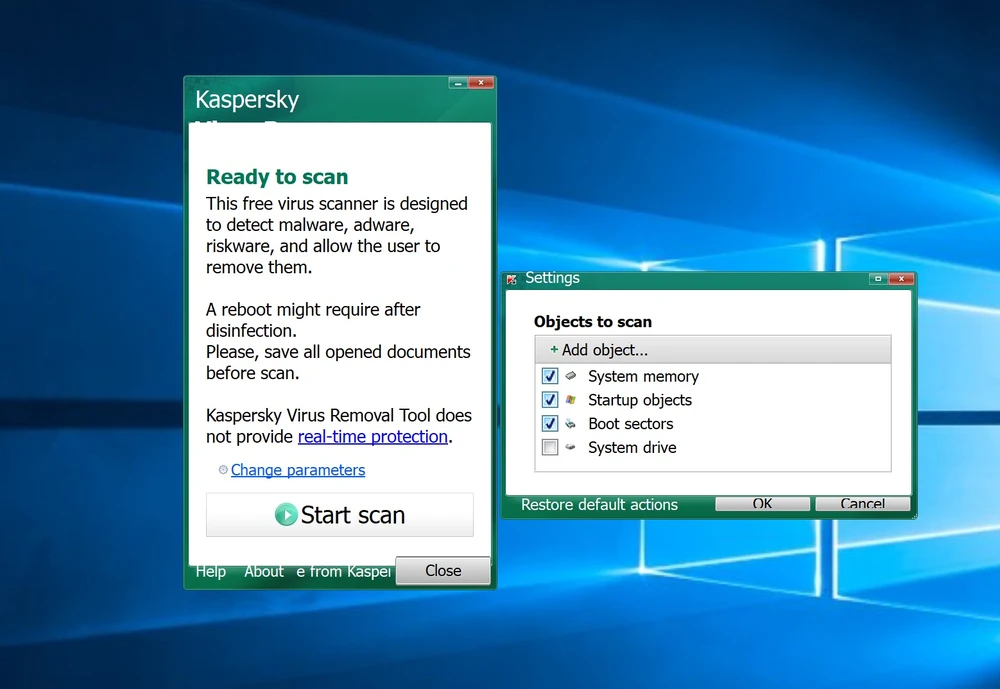
Task: Enable the System drive checkbox
Action: [549, 448]
